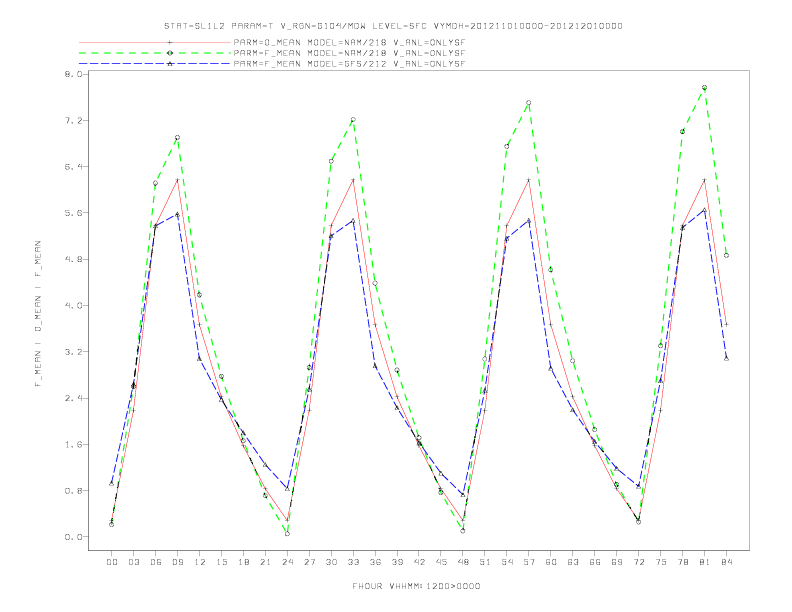The width and height of the screenshot is (792, 612).
Task: Click the F_MEAN | O_MEAN | F_MEAN vertical axis title
Action: point(38,314)
